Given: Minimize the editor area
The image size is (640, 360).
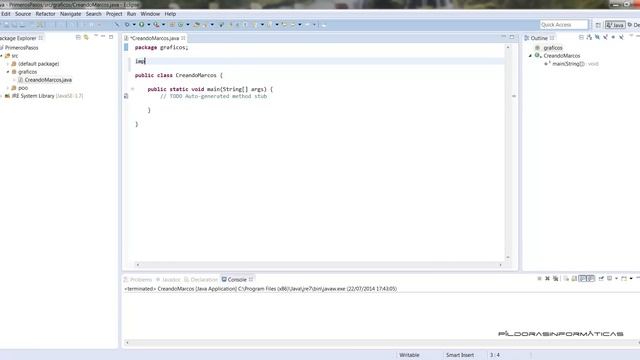Looking at the screenshot, I should 503,37.
